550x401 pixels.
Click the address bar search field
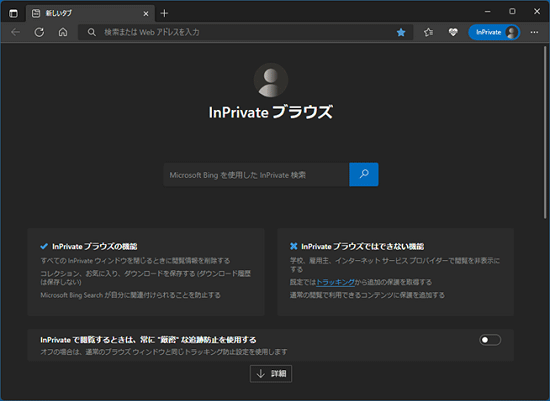pos(245,32)
